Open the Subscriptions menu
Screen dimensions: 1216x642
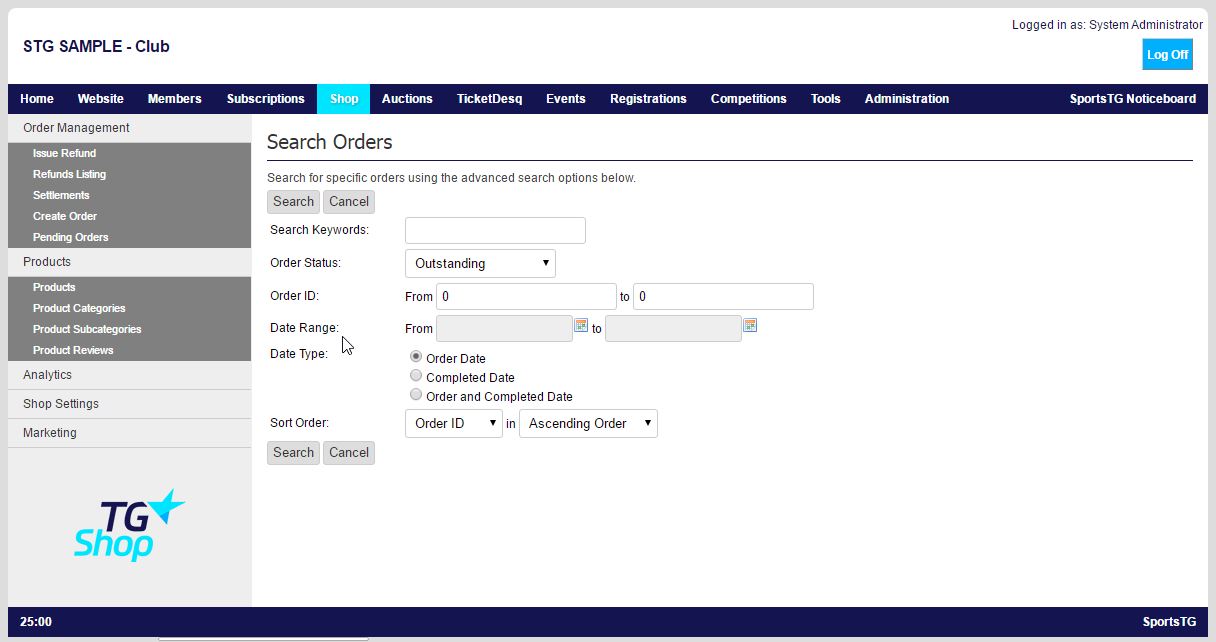266,99
